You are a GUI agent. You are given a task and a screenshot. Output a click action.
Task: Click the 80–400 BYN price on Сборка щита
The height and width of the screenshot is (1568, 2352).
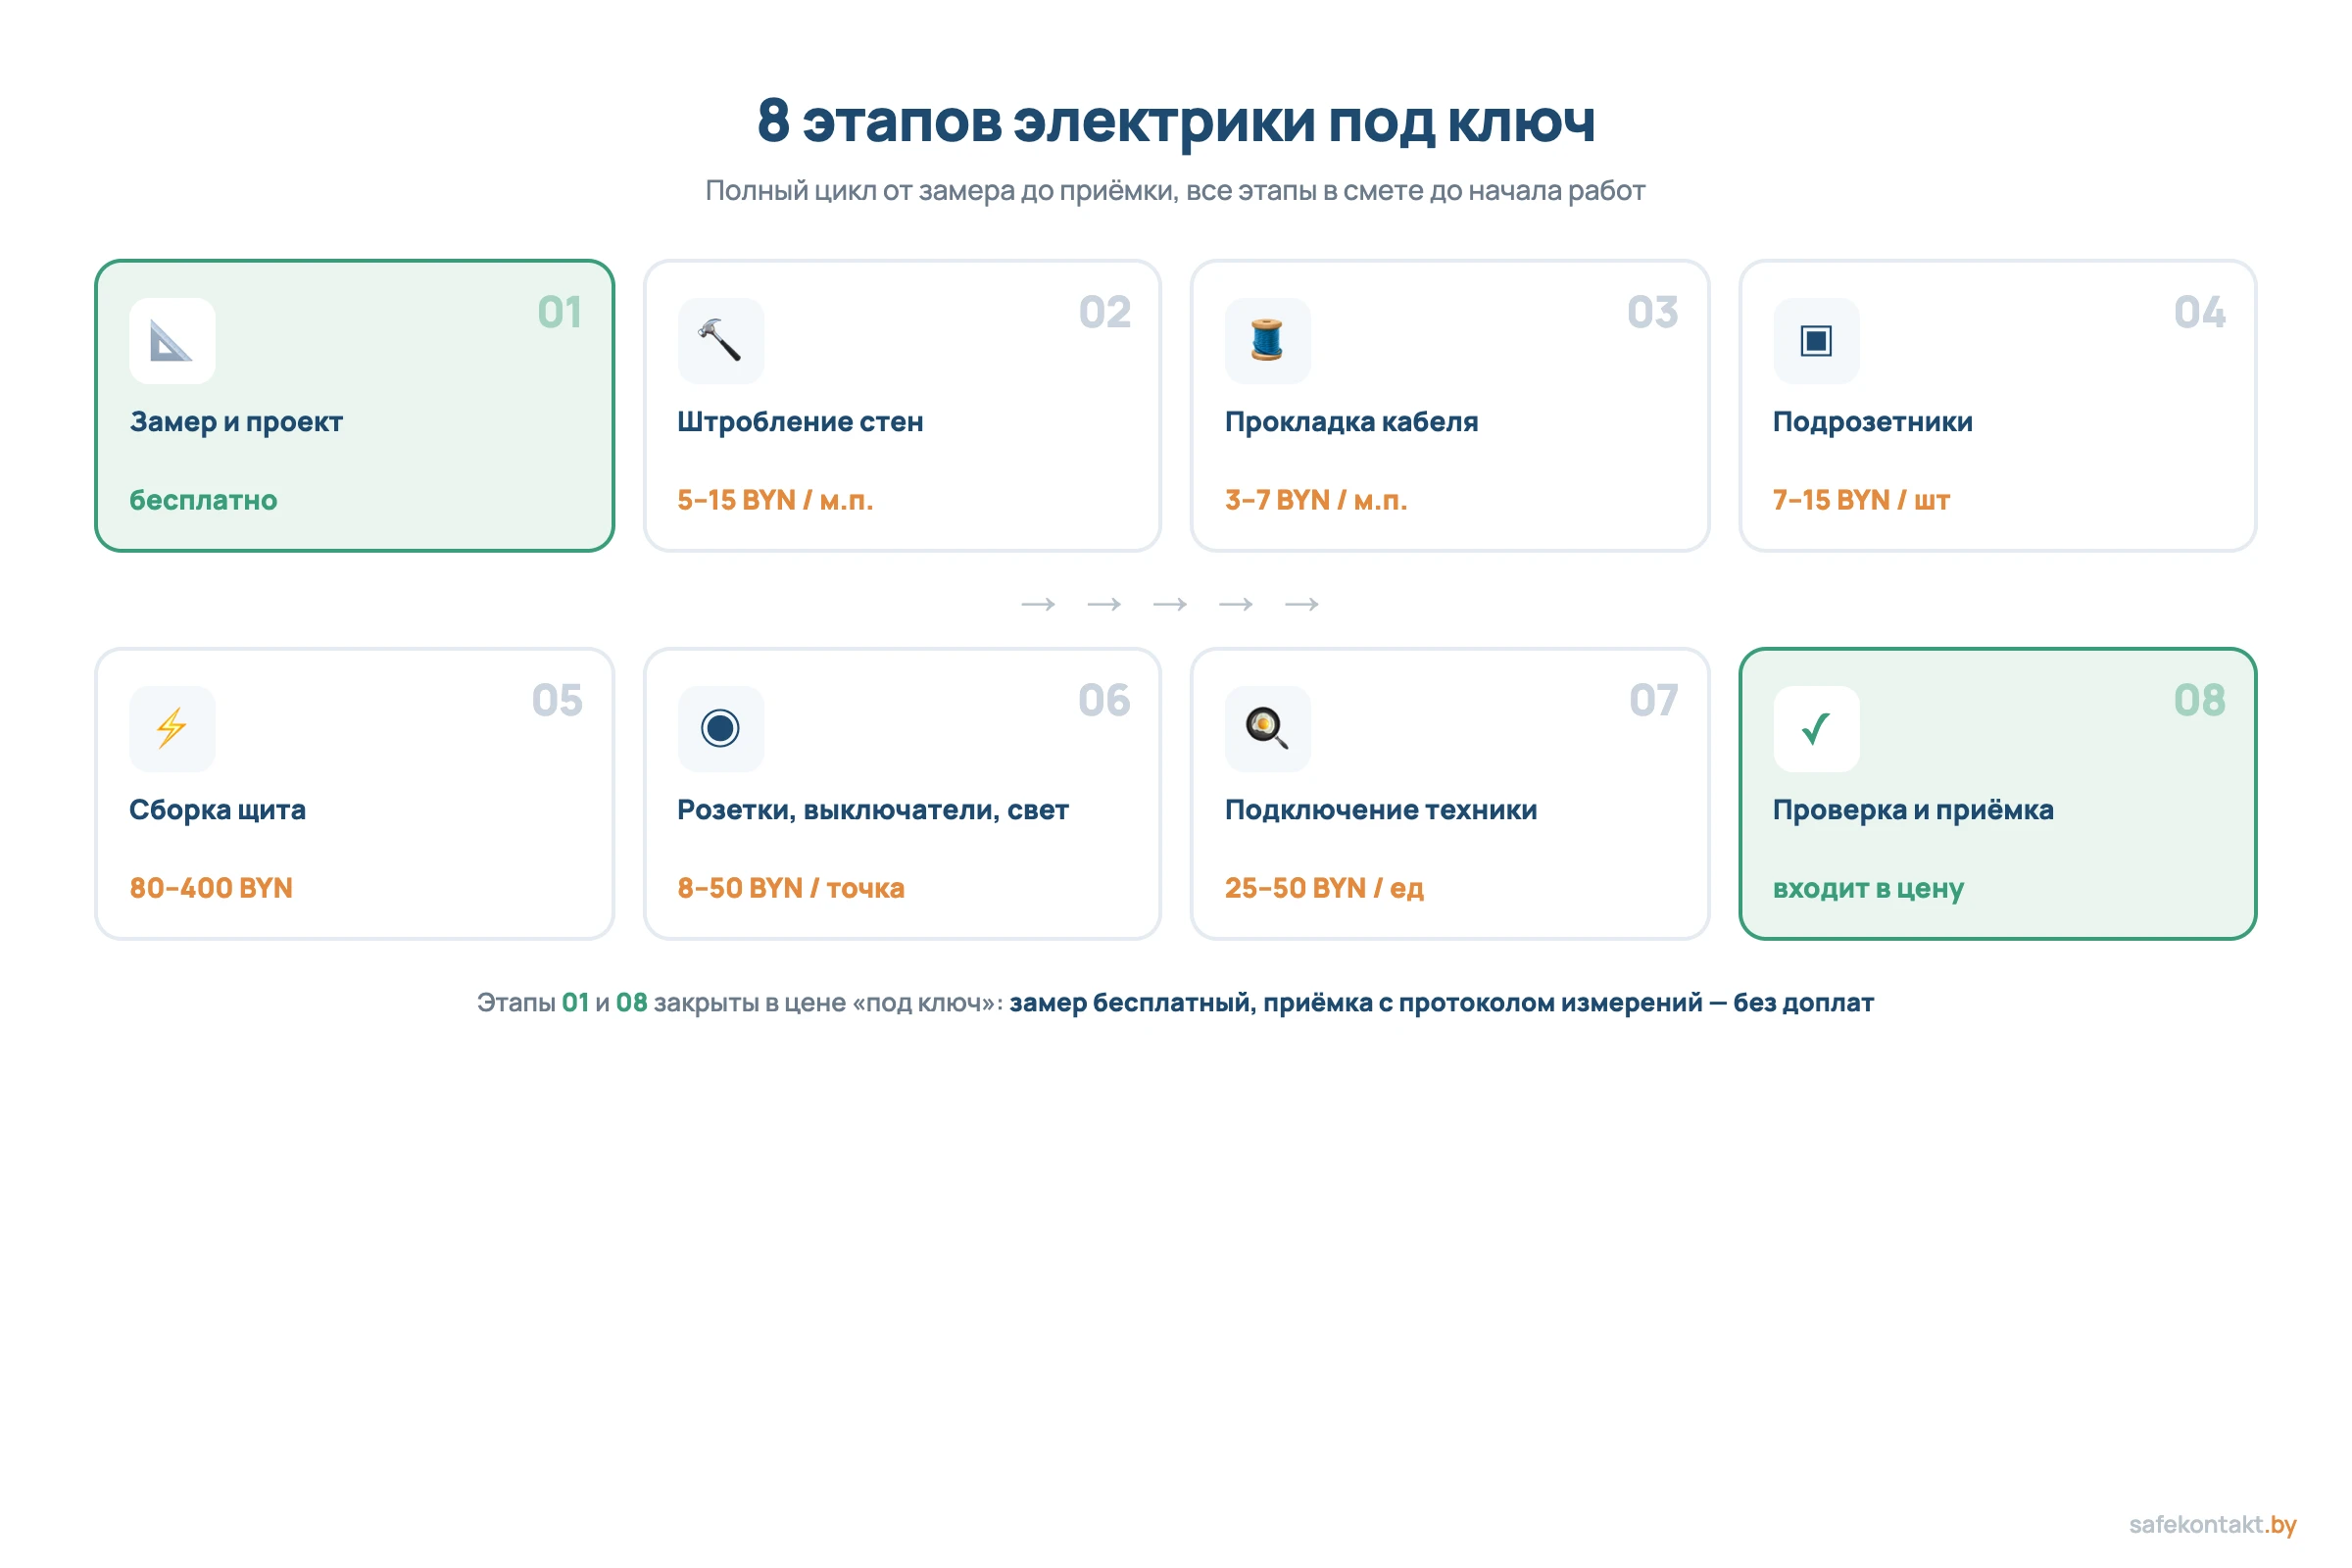209,887
